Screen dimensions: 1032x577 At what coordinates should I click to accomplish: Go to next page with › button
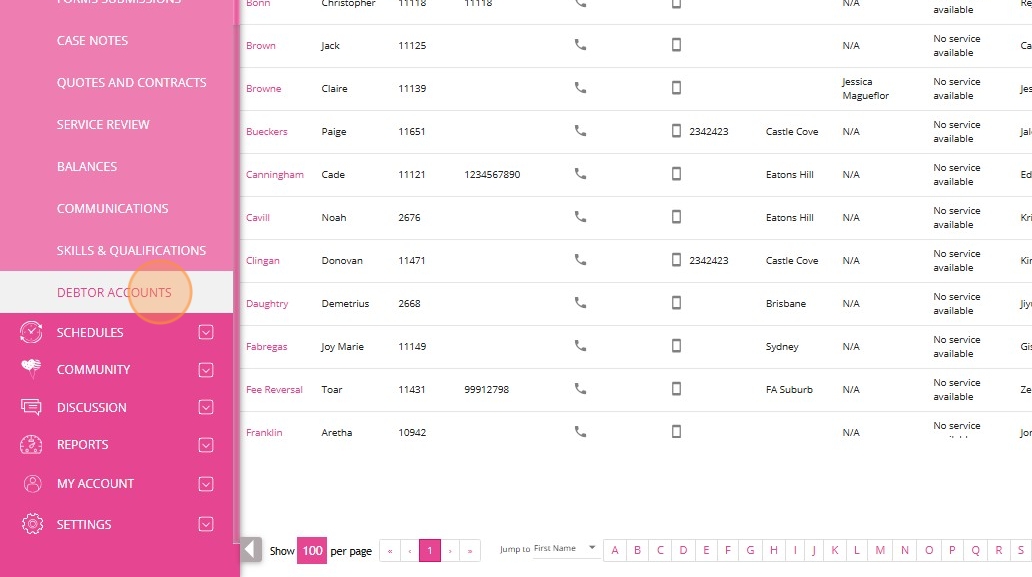coord(450,551)
